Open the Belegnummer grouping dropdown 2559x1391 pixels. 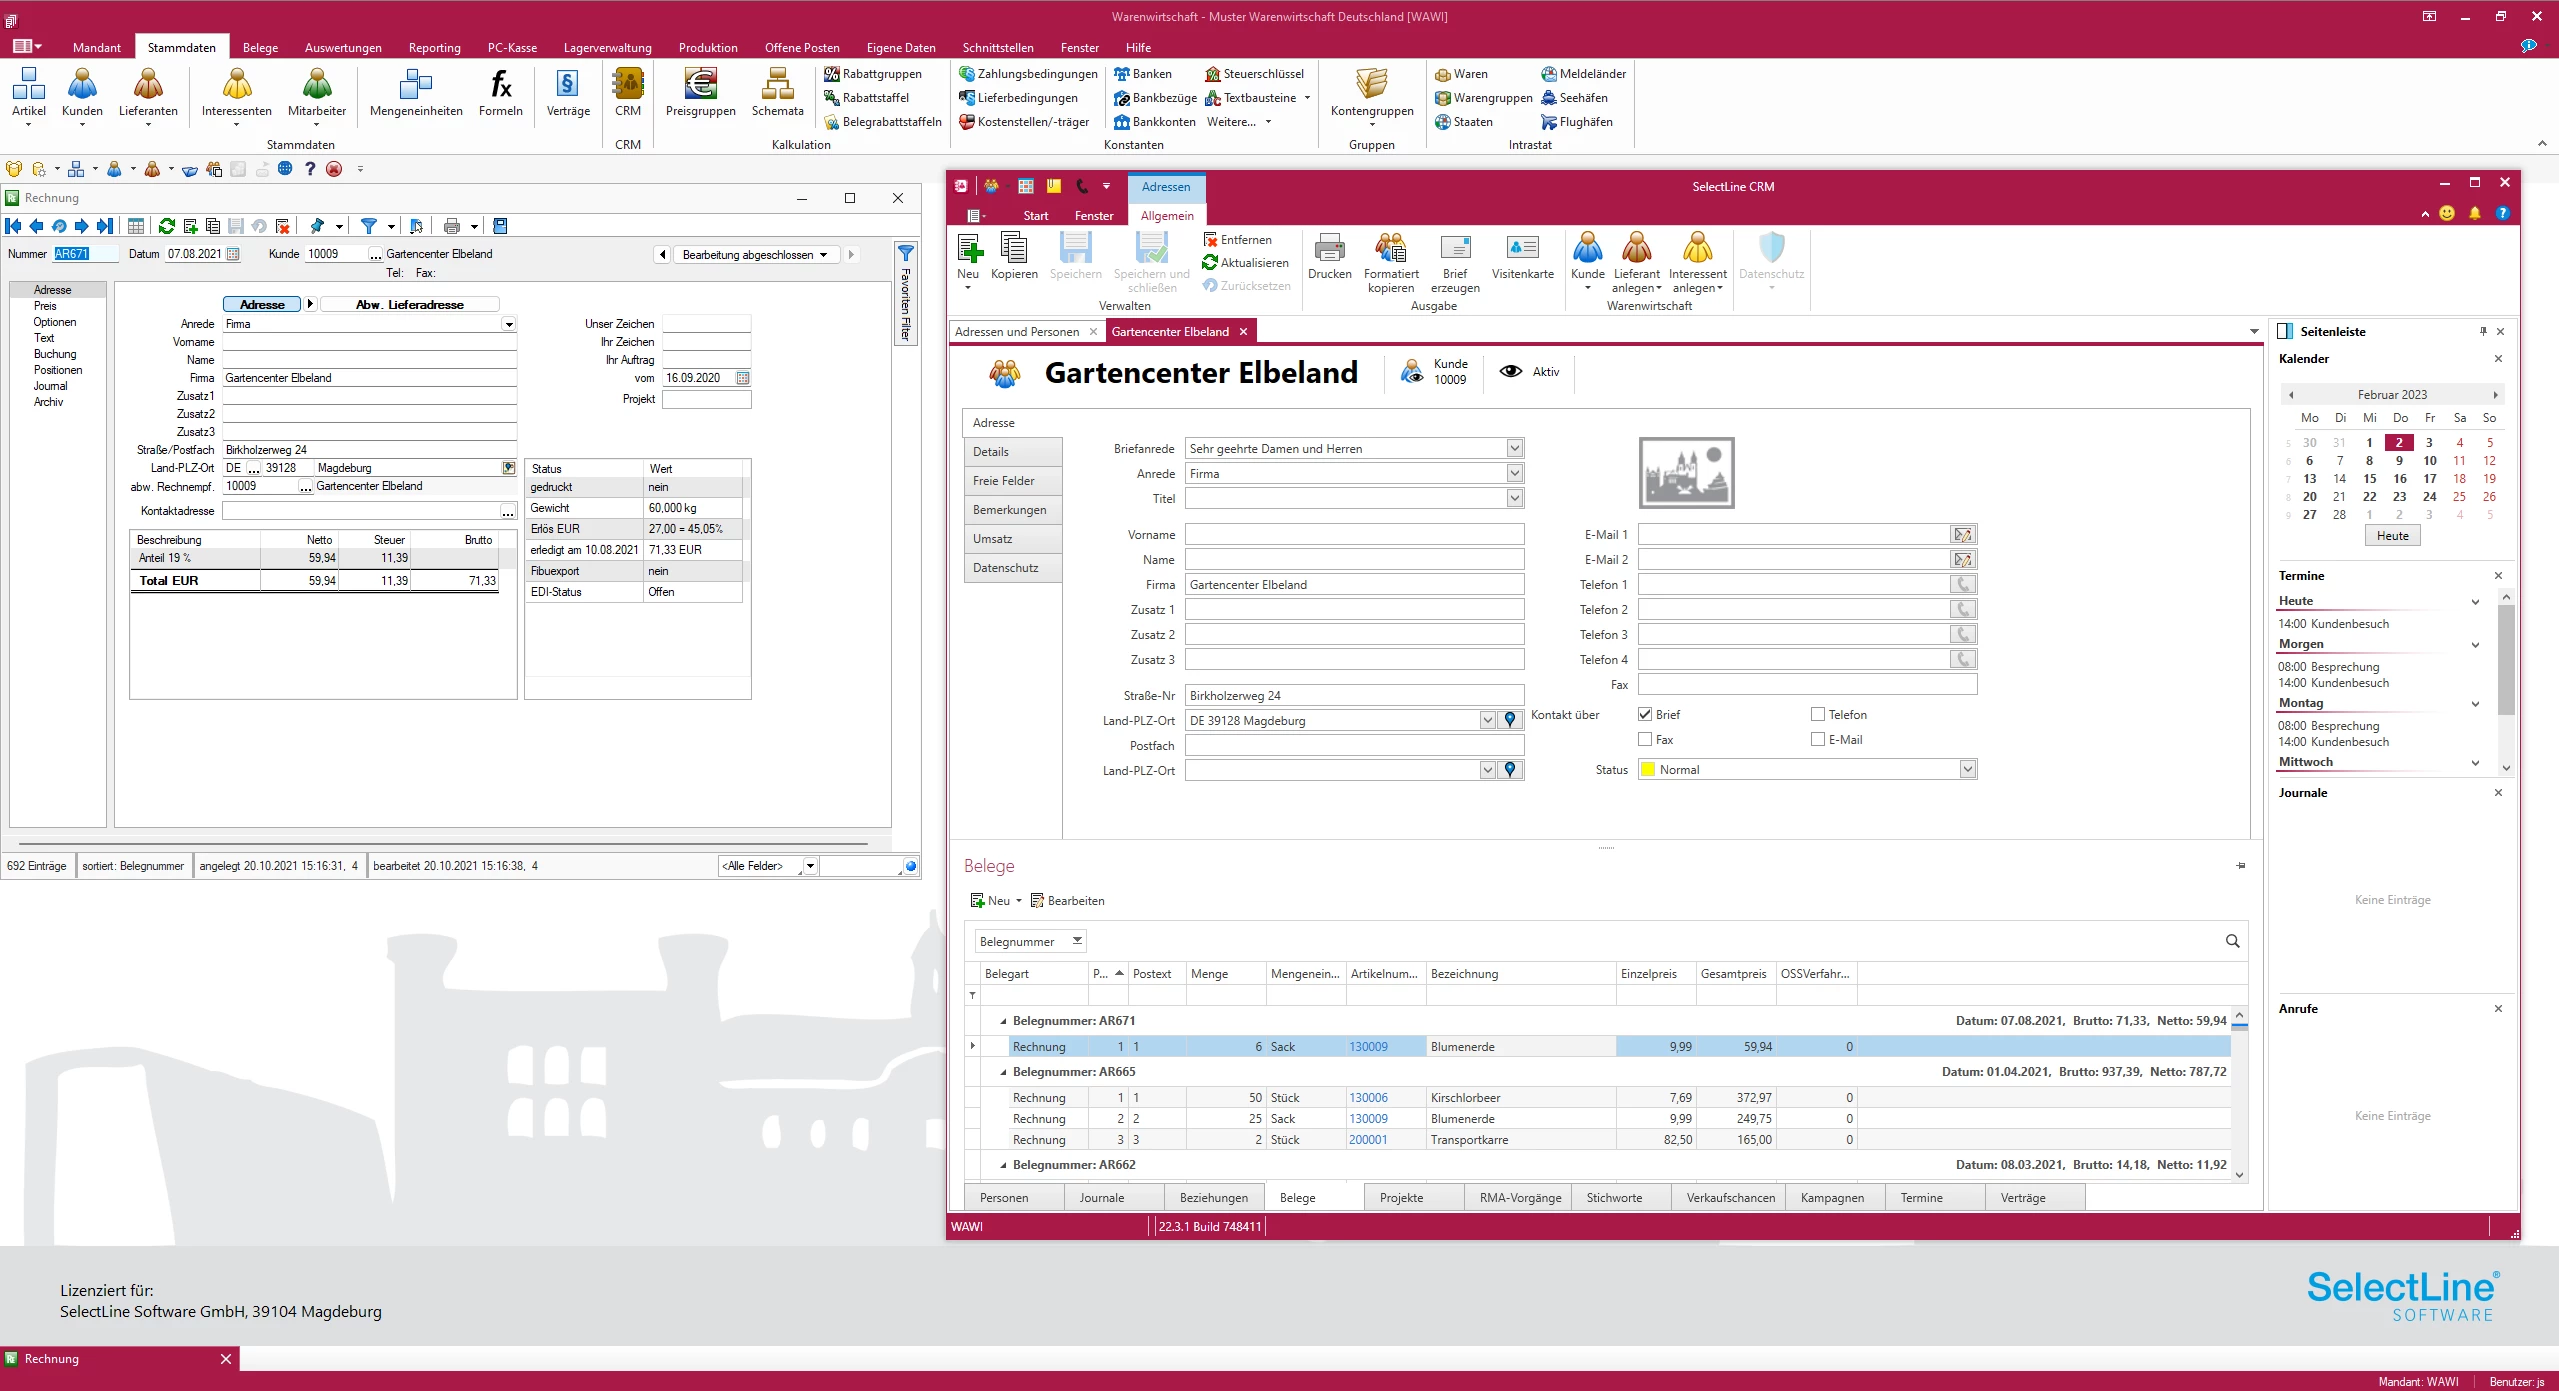coord(1077,941)
